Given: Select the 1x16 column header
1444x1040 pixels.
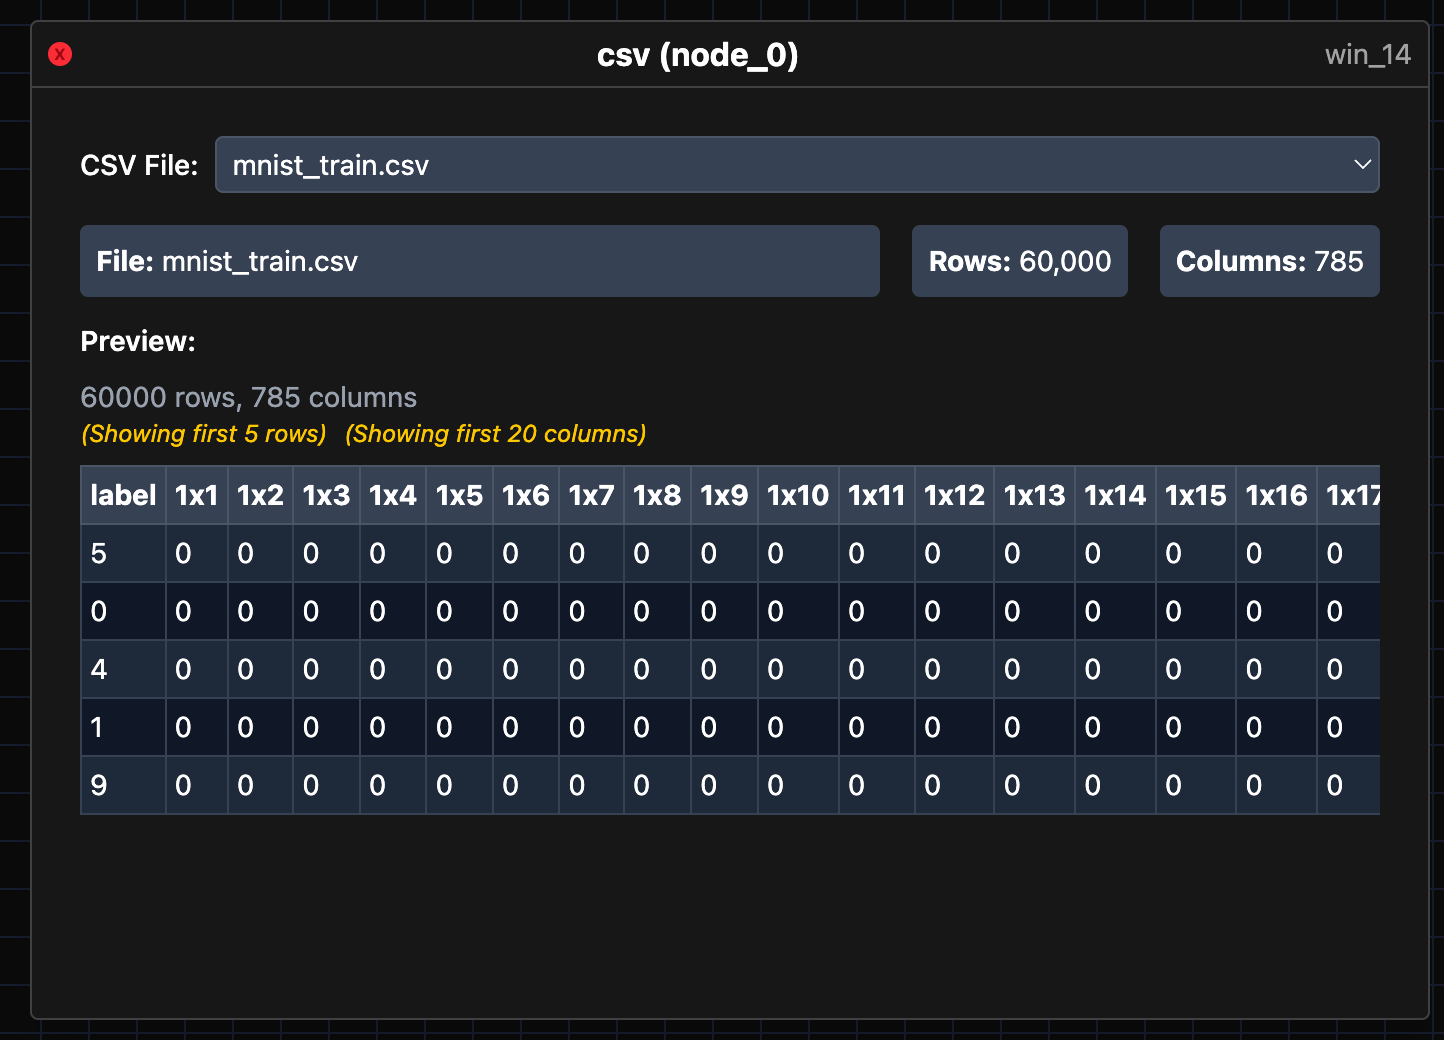Looking at the screenshot, I should point(1276,495).
